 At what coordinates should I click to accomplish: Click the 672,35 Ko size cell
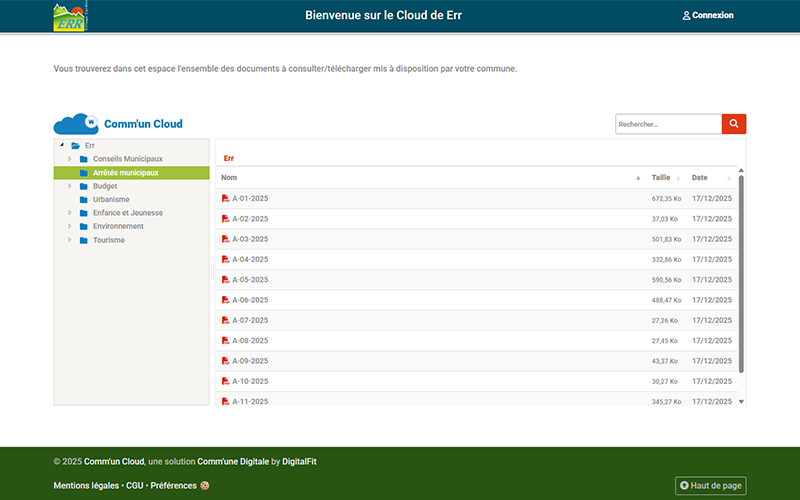tap(666, 198)
